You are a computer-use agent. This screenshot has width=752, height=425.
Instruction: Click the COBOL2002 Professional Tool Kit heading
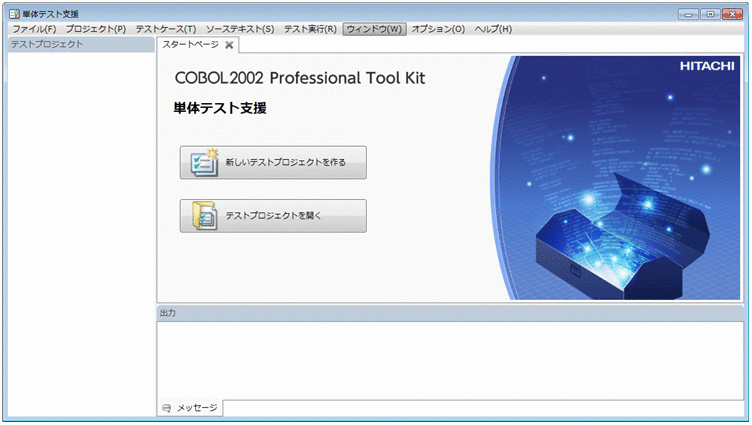tap(300, 78)
